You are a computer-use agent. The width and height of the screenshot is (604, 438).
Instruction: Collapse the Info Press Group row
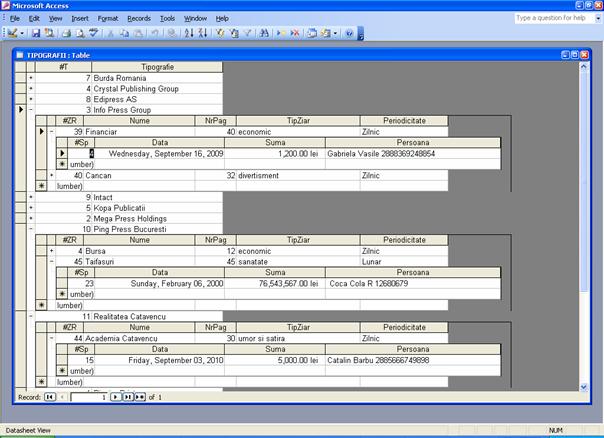coord(30,110)
